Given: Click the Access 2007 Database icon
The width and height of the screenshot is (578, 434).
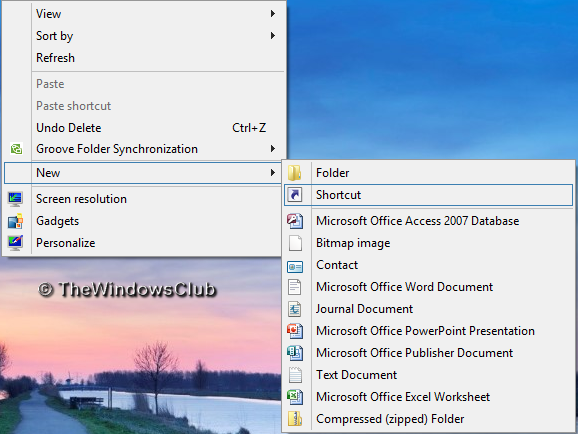Looking at the screenshot, I should coord(295,221).
